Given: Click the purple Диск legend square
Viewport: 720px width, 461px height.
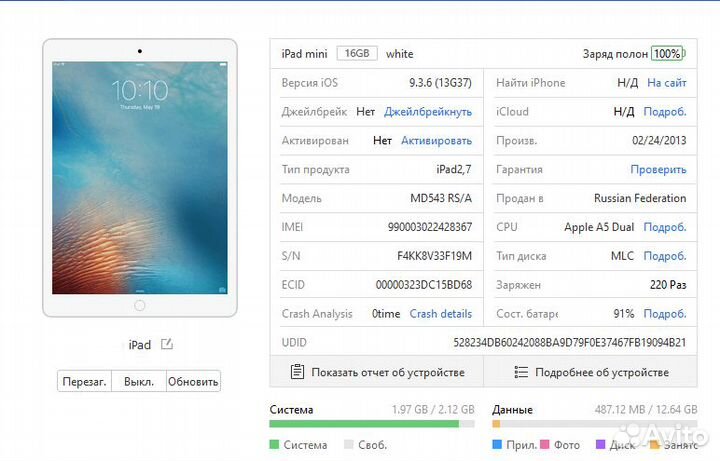Looking at the screenshot, I should pyautogui.click(x=600, y=444).
